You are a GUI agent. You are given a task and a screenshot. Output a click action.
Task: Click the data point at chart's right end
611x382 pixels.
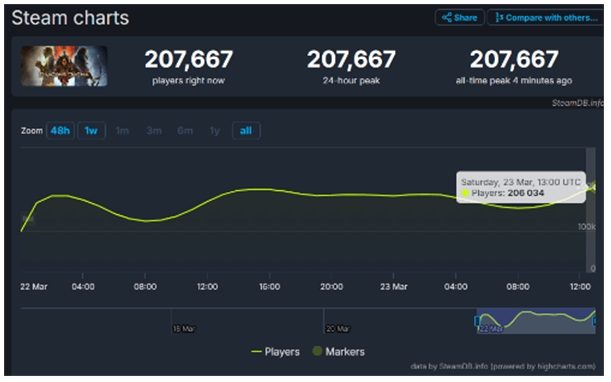click(594, 187)
